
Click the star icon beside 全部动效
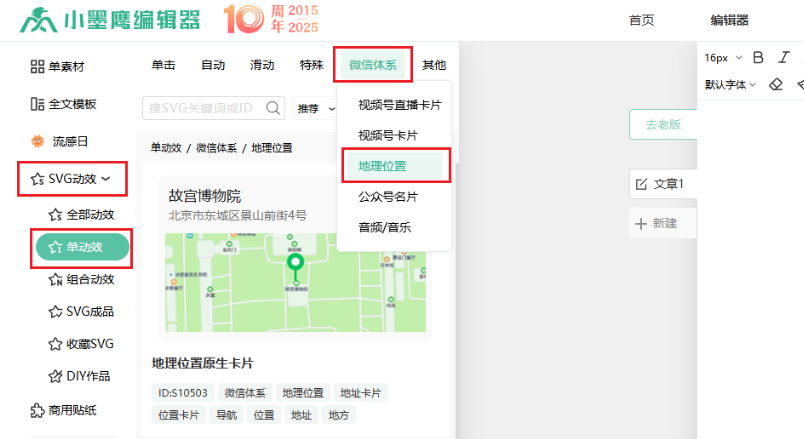(x=55, y=214)
